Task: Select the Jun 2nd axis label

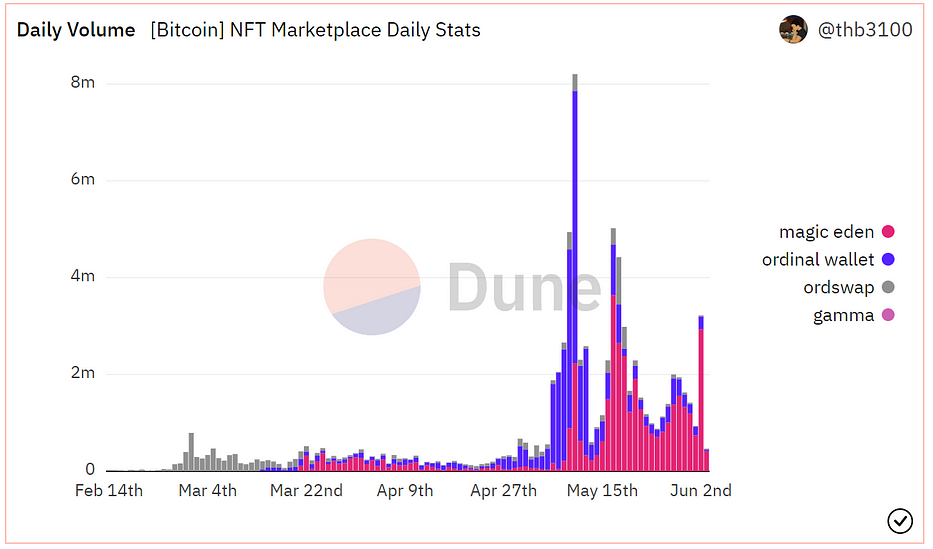Action: [x=701, y=491]
